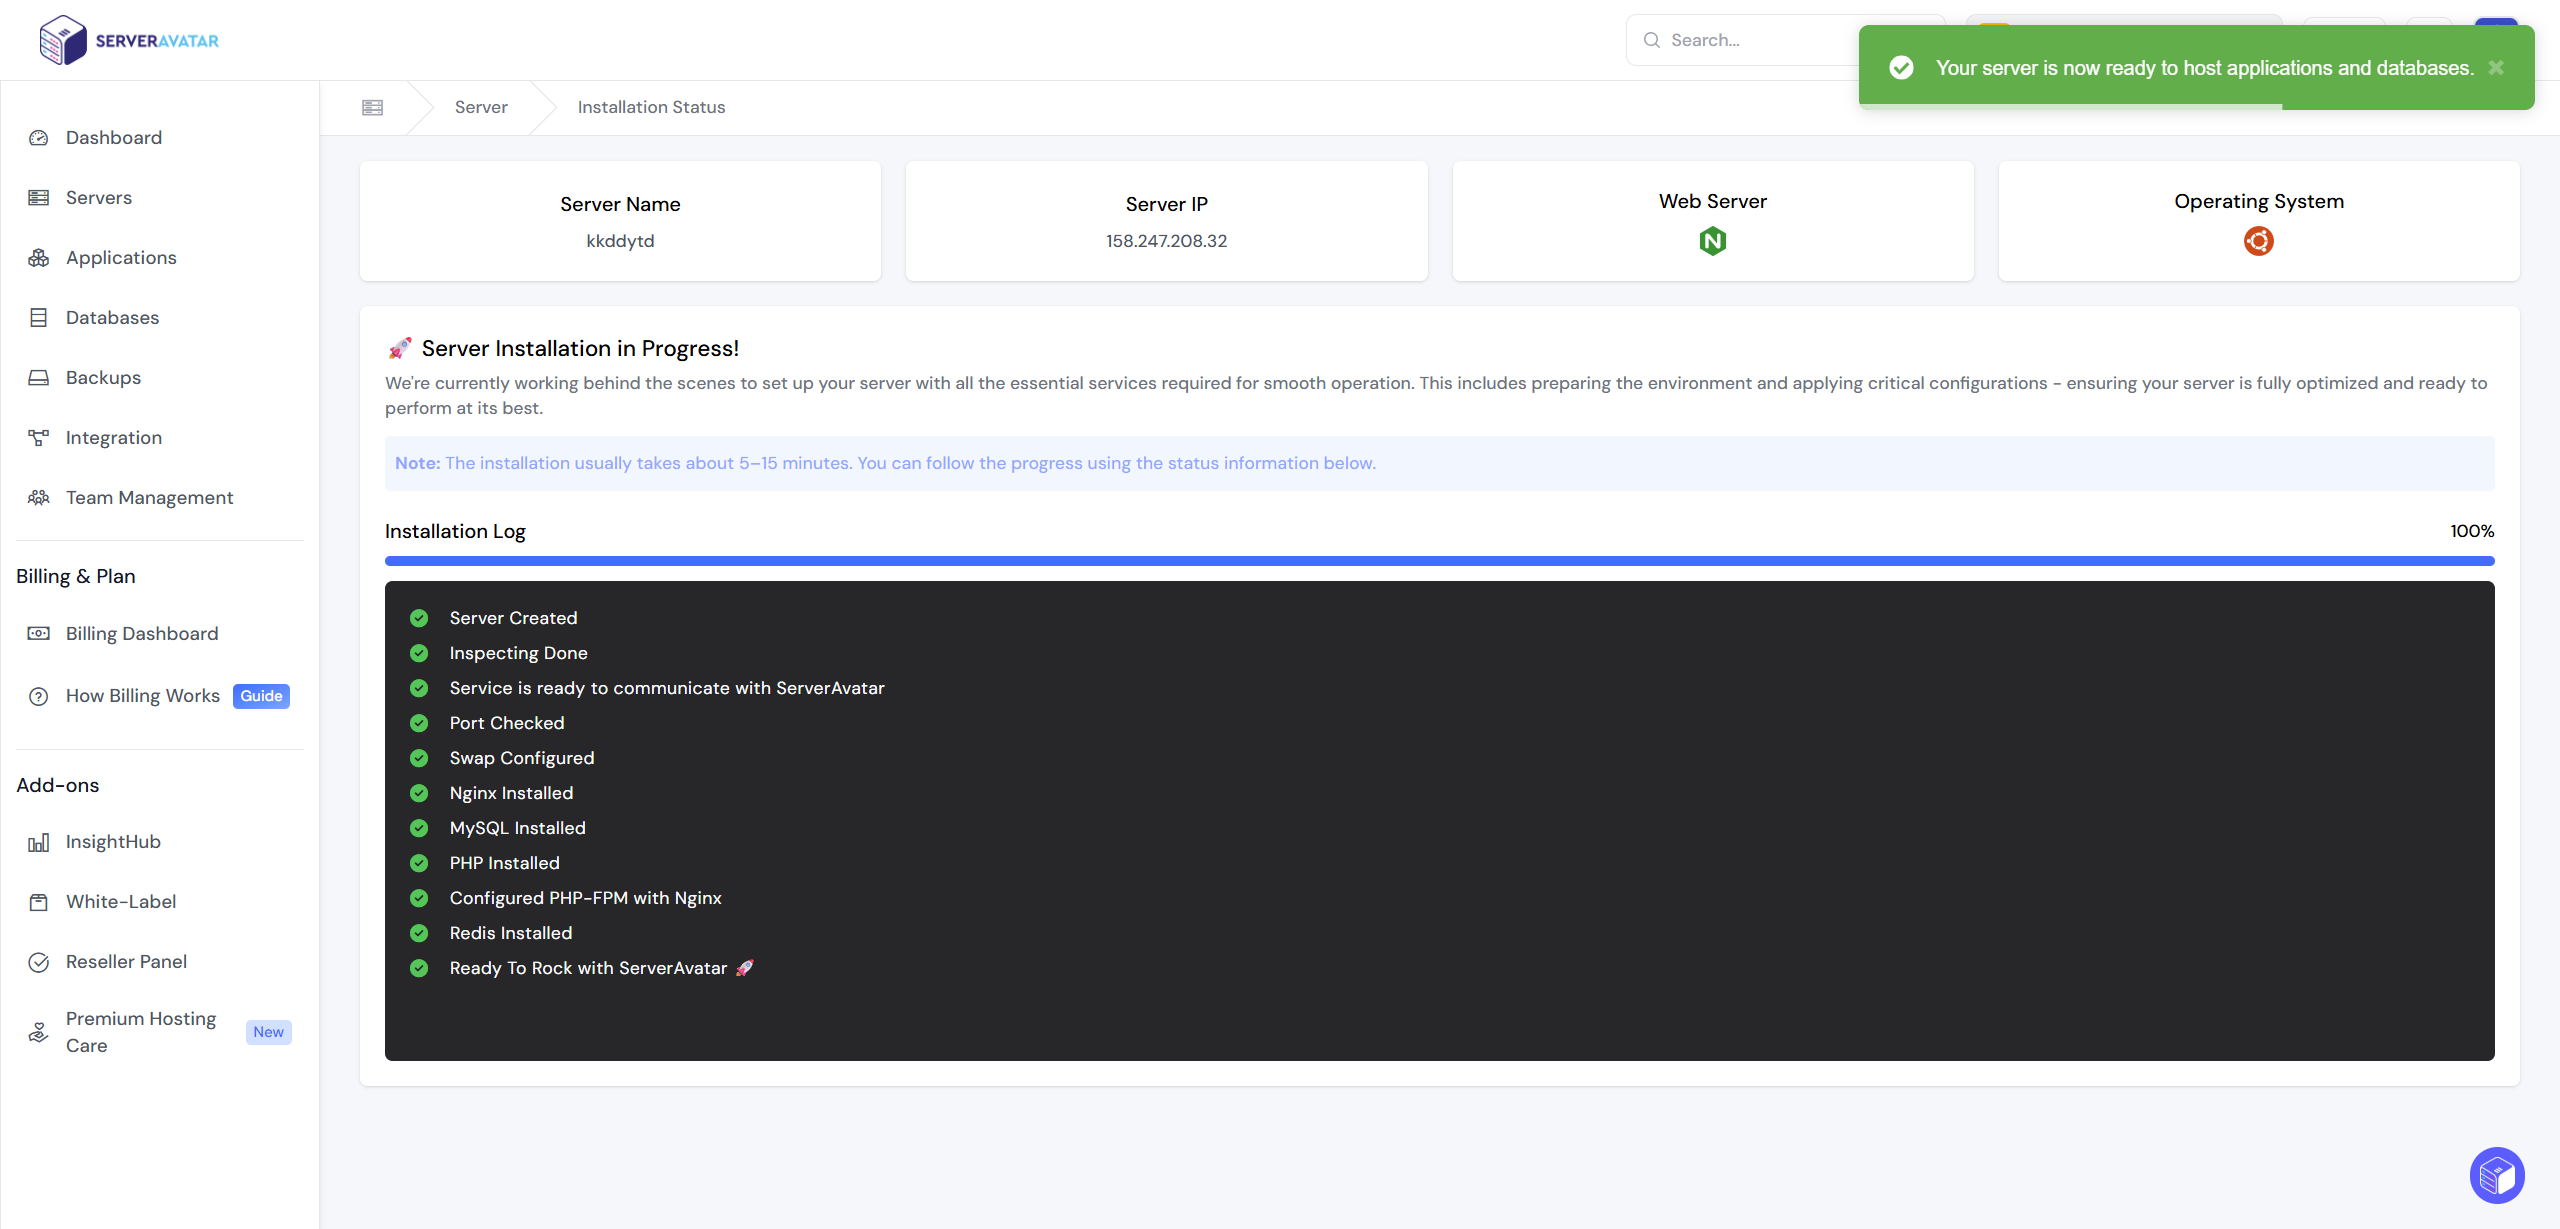
Task: Click the Backups drive icon
Action: click(x=39, y=378)
